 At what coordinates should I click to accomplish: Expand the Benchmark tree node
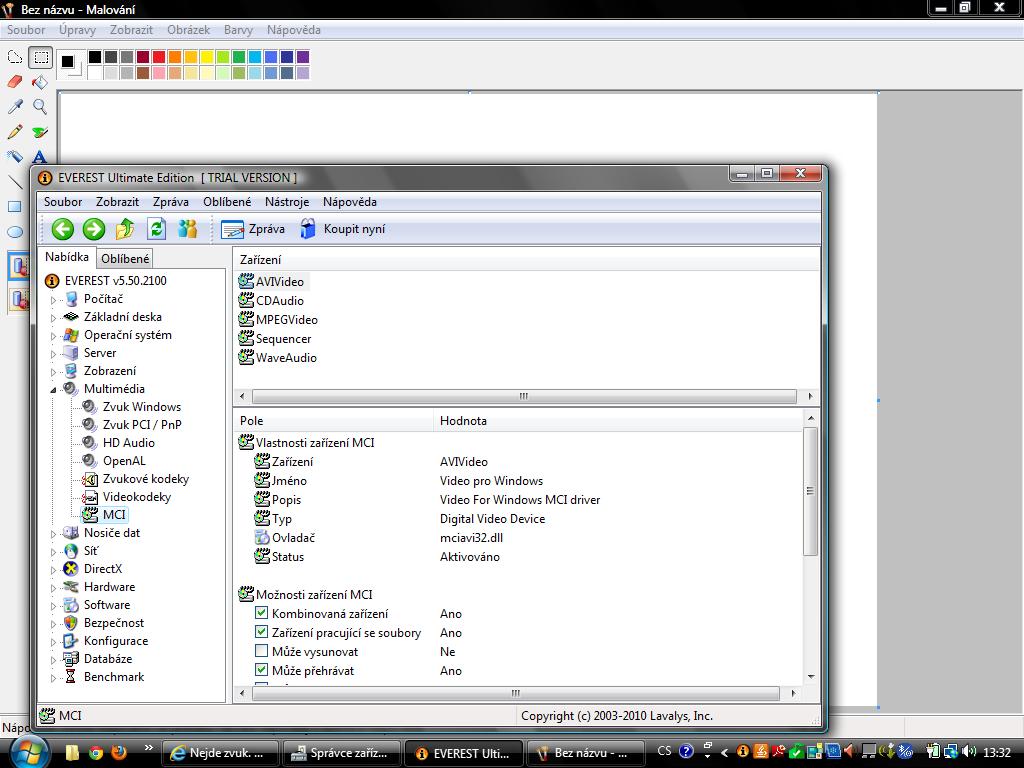coord(54,678)
